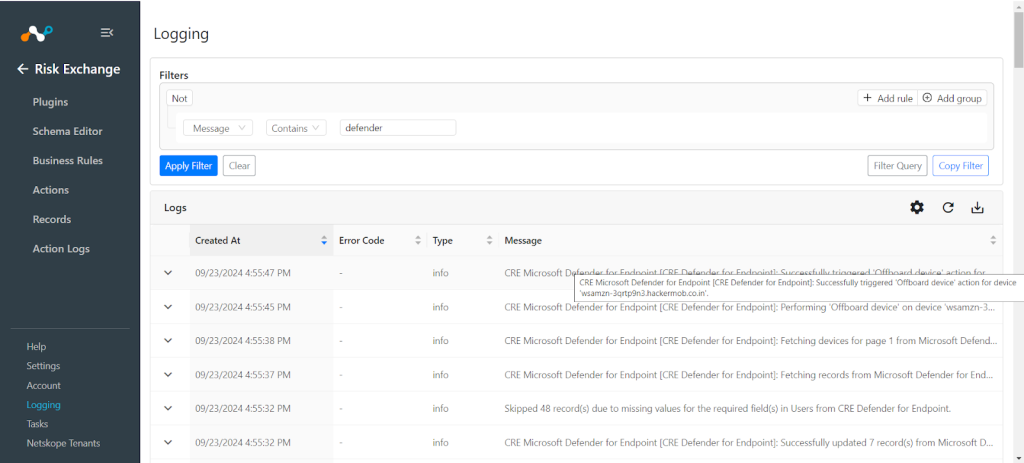The width and height of the screenshot is (1024, 463).
Task: Expand the 4:55:47 PM log row
Action: click(168, 272)
